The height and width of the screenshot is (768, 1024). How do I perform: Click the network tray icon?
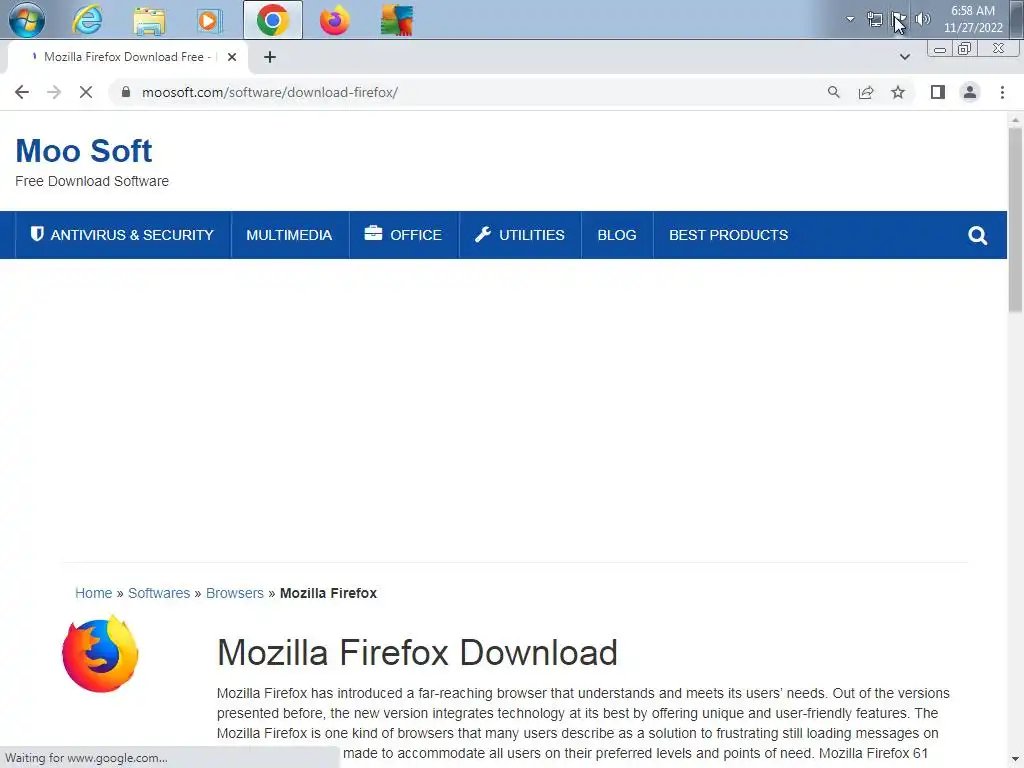pyautogui.click(x=874, y=20)
